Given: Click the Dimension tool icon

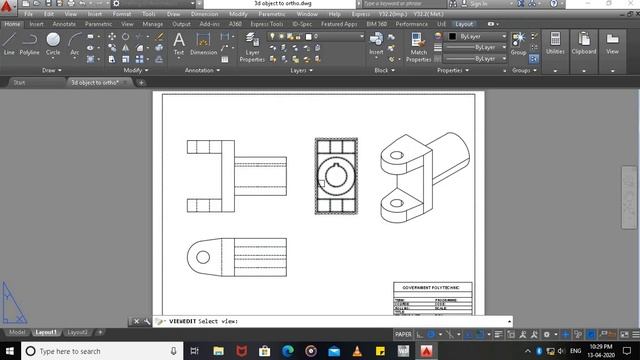Looking at the screenshot, I should 203,44.
